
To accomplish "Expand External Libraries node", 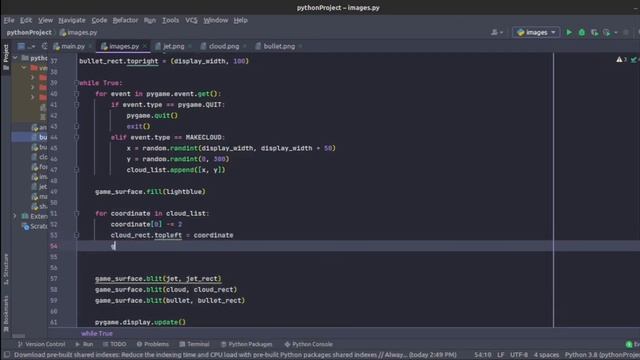I will pyautogui.click(x=16, y=216).
